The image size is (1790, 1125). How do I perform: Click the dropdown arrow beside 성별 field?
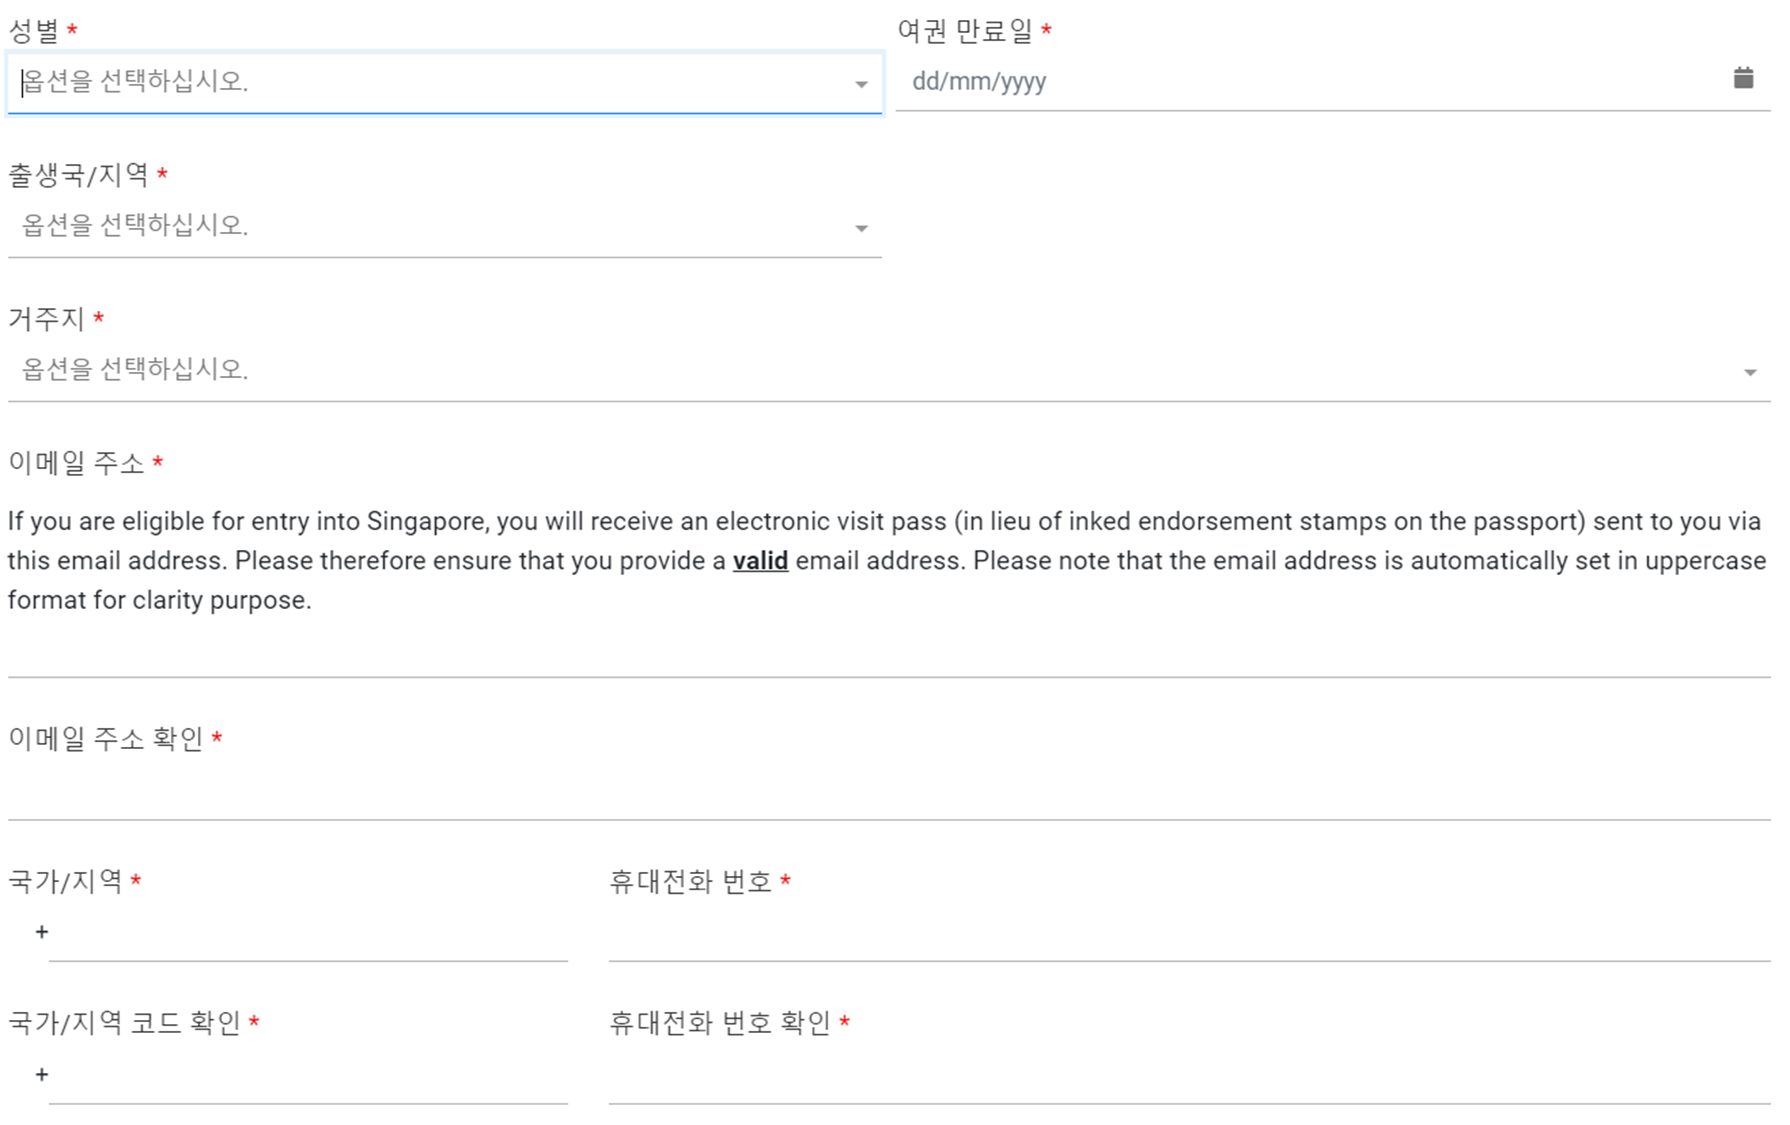[860, 85]
